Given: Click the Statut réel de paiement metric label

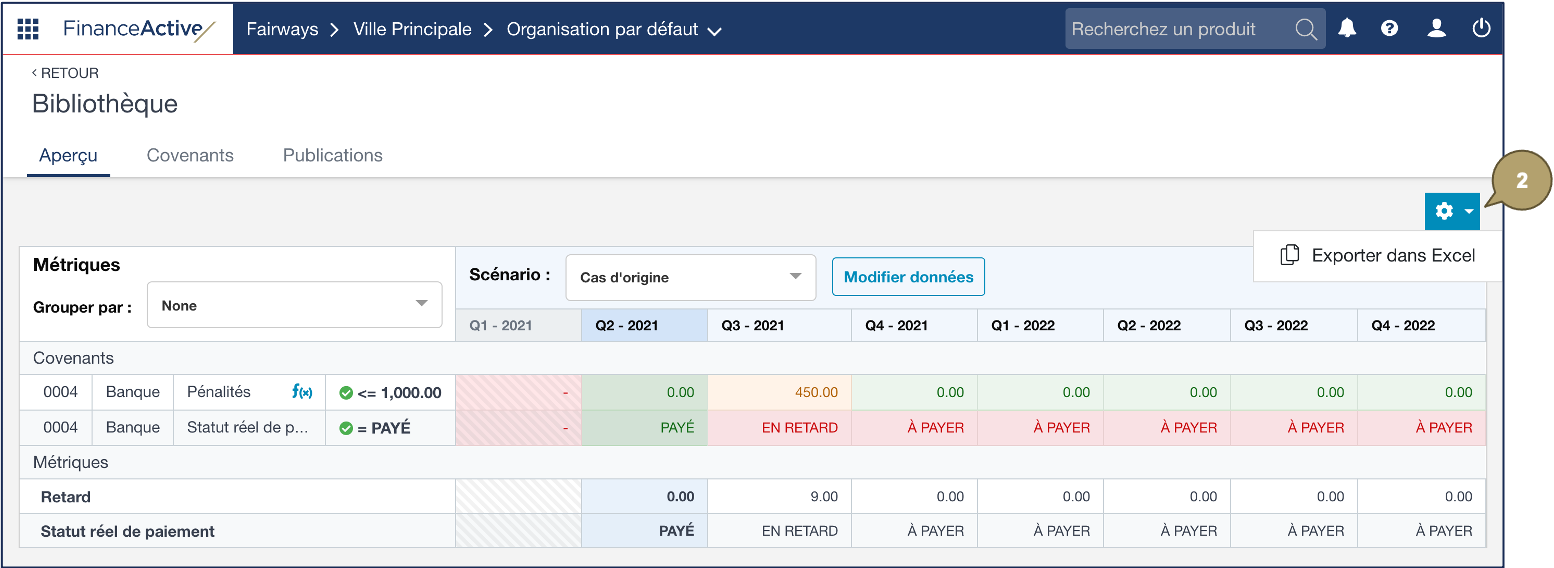Looking at the screenshot, I should click(128, 531).
